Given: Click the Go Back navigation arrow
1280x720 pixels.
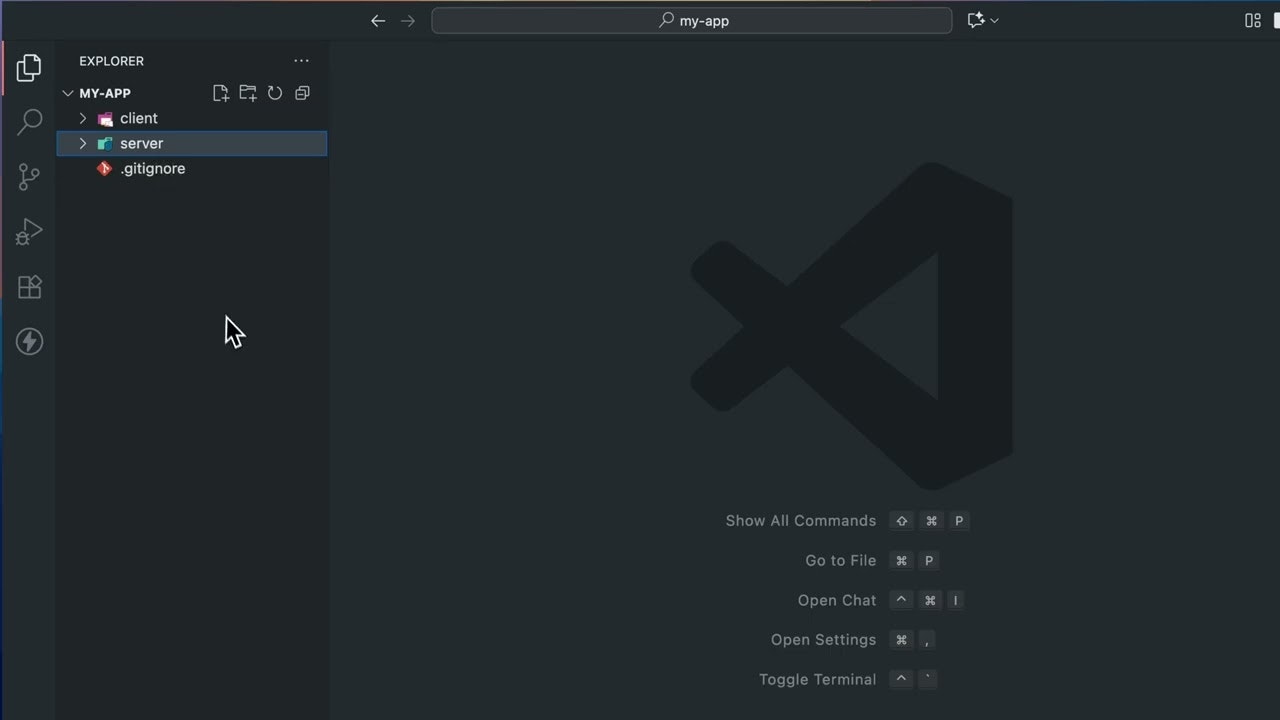Looking at the screenshot, I should click(378, 20).
